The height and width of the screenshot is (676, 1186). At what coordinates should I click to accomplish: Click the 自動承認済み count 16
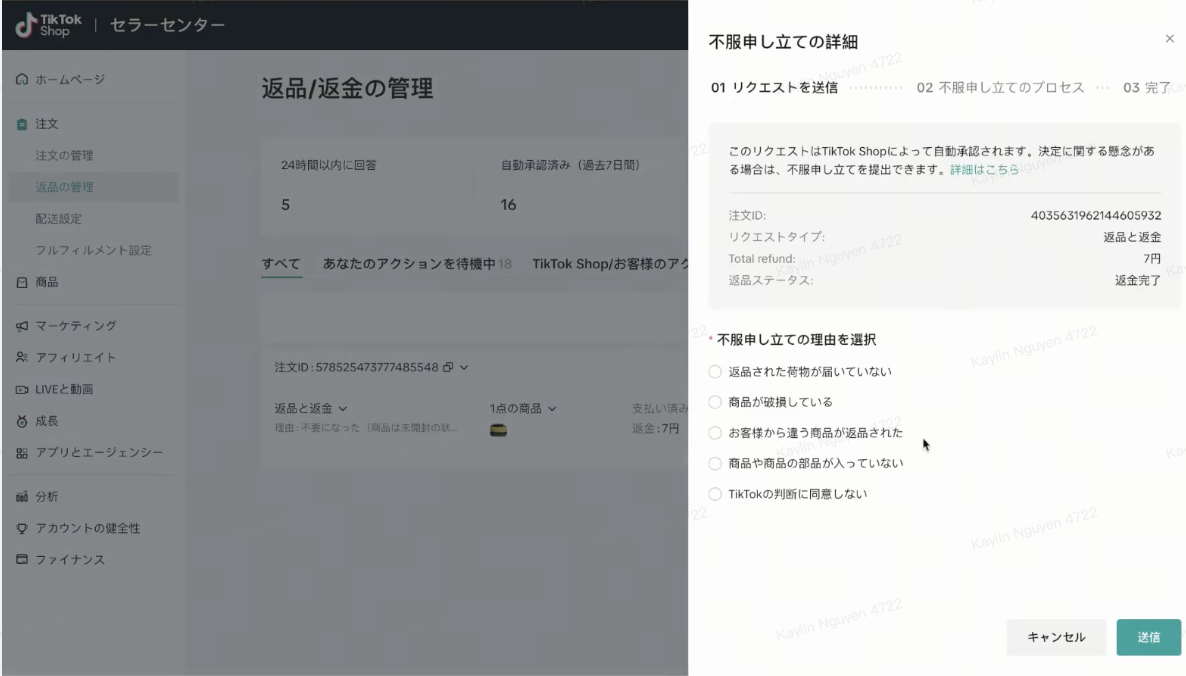pos(508,205)
